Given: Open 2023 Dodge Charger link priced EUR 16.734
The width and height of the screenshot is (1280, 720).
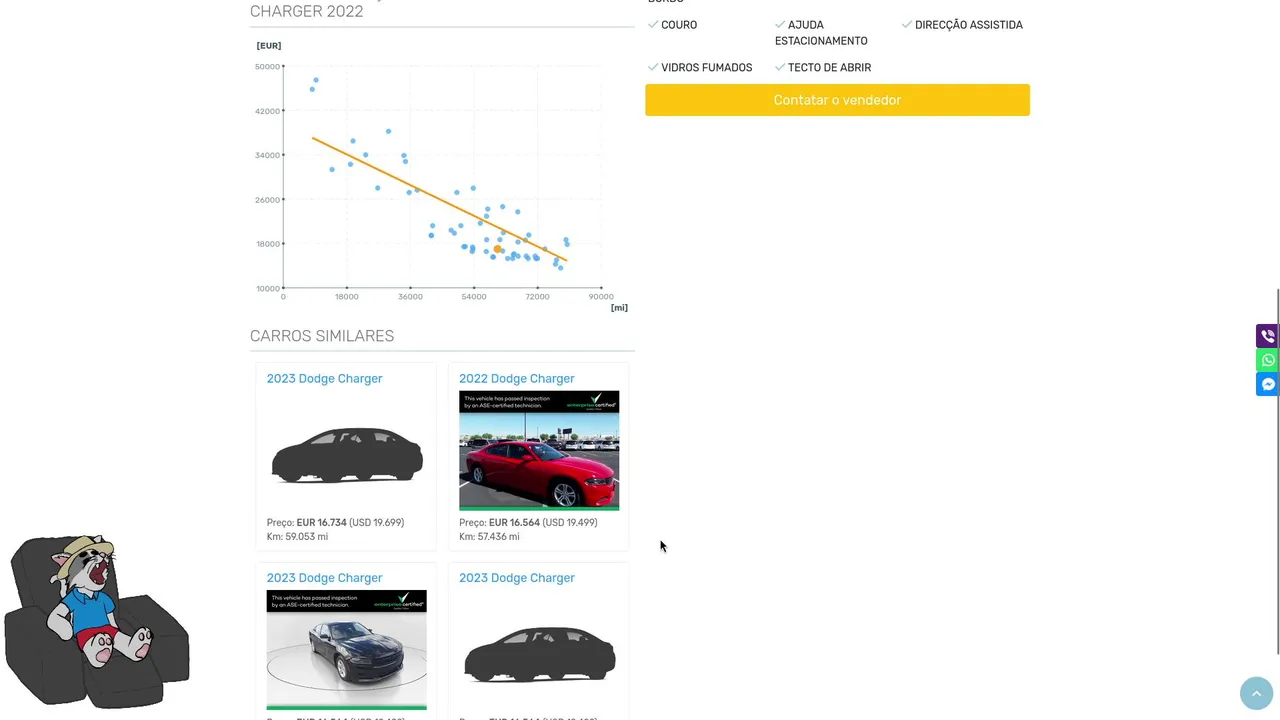Looking at the screenshot, I should (x=324, y=378).
